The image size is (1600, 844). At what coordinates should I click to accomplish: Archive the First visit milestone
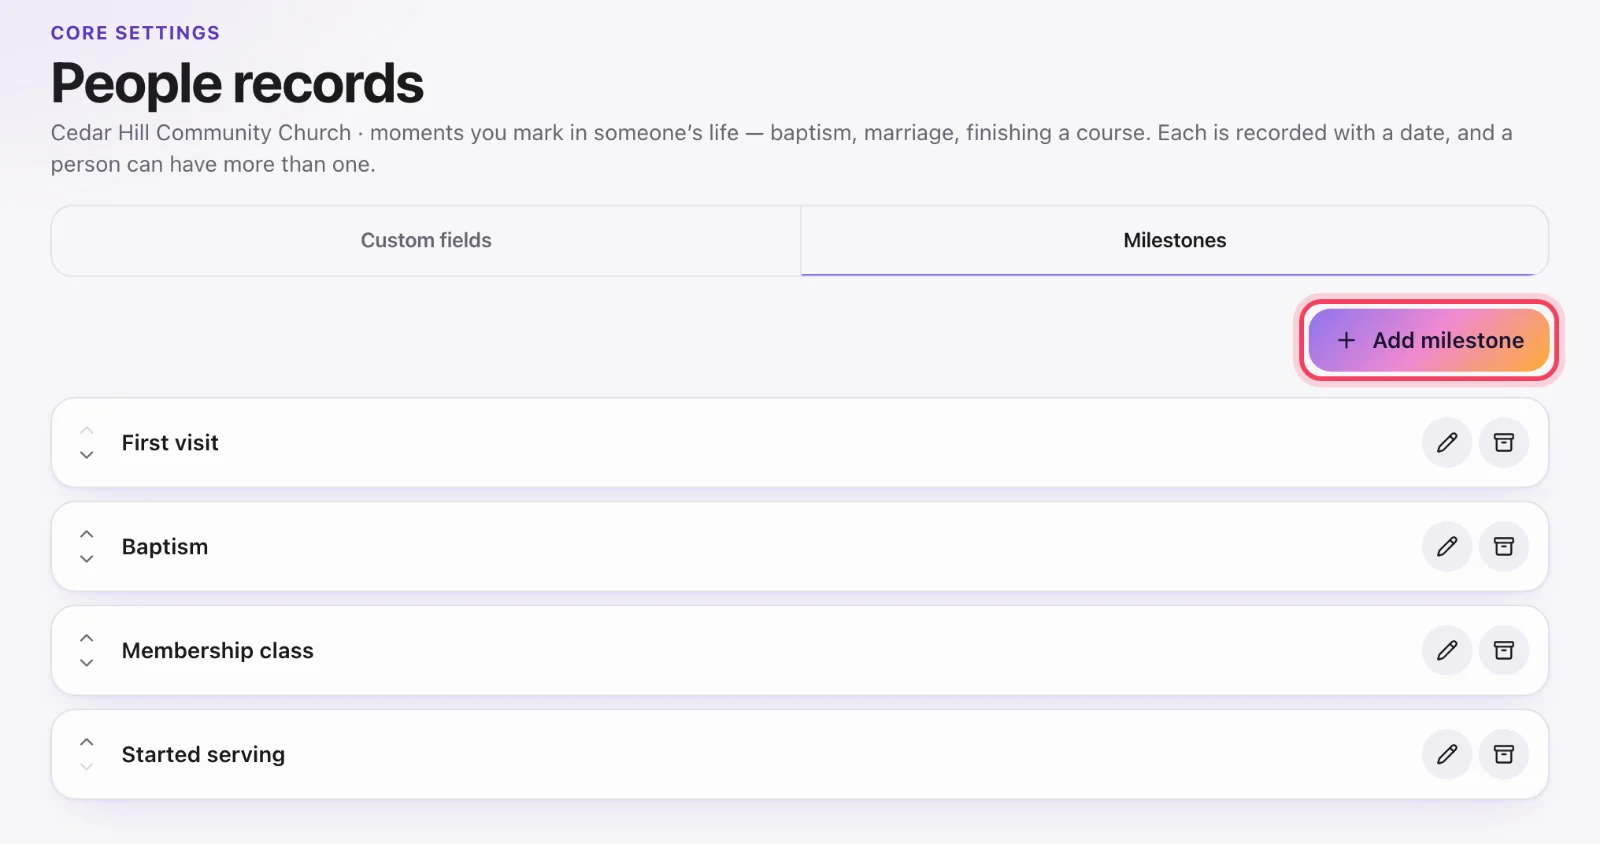1504,443
